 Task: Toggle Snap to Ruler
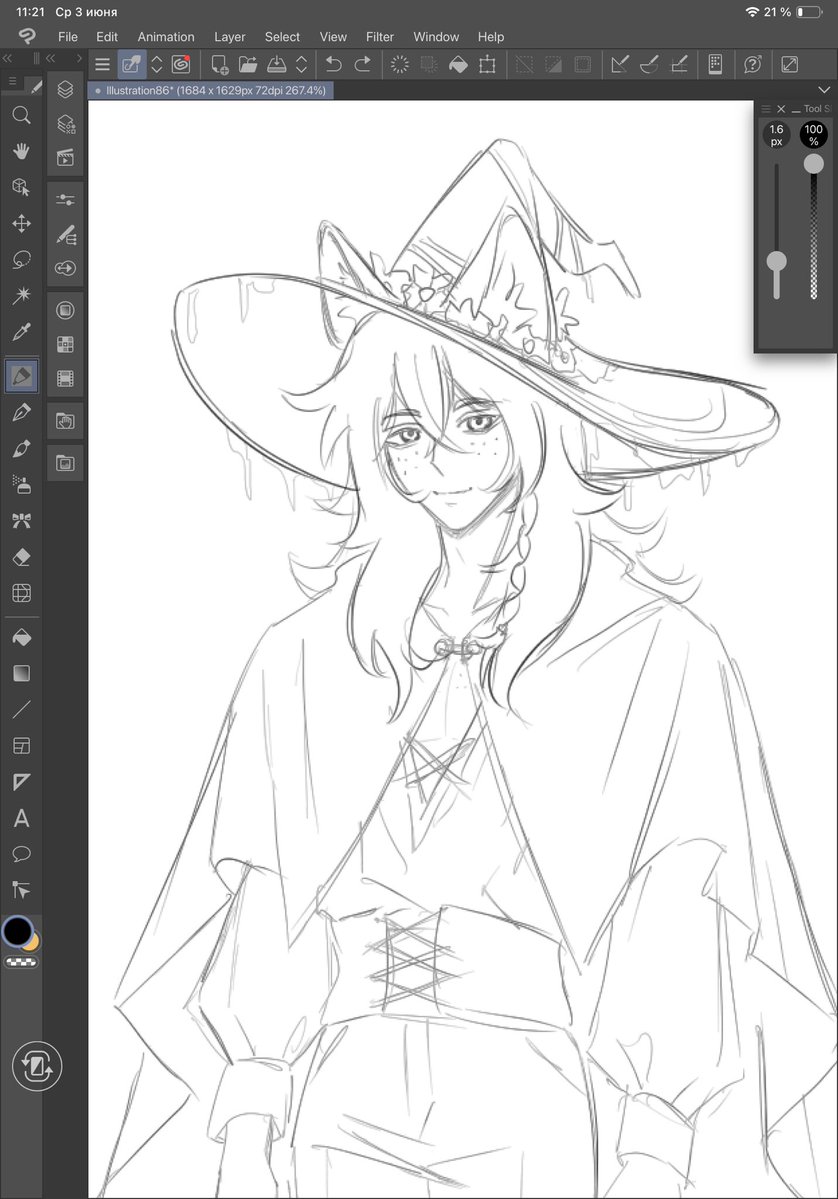click(x=620, y=64)
